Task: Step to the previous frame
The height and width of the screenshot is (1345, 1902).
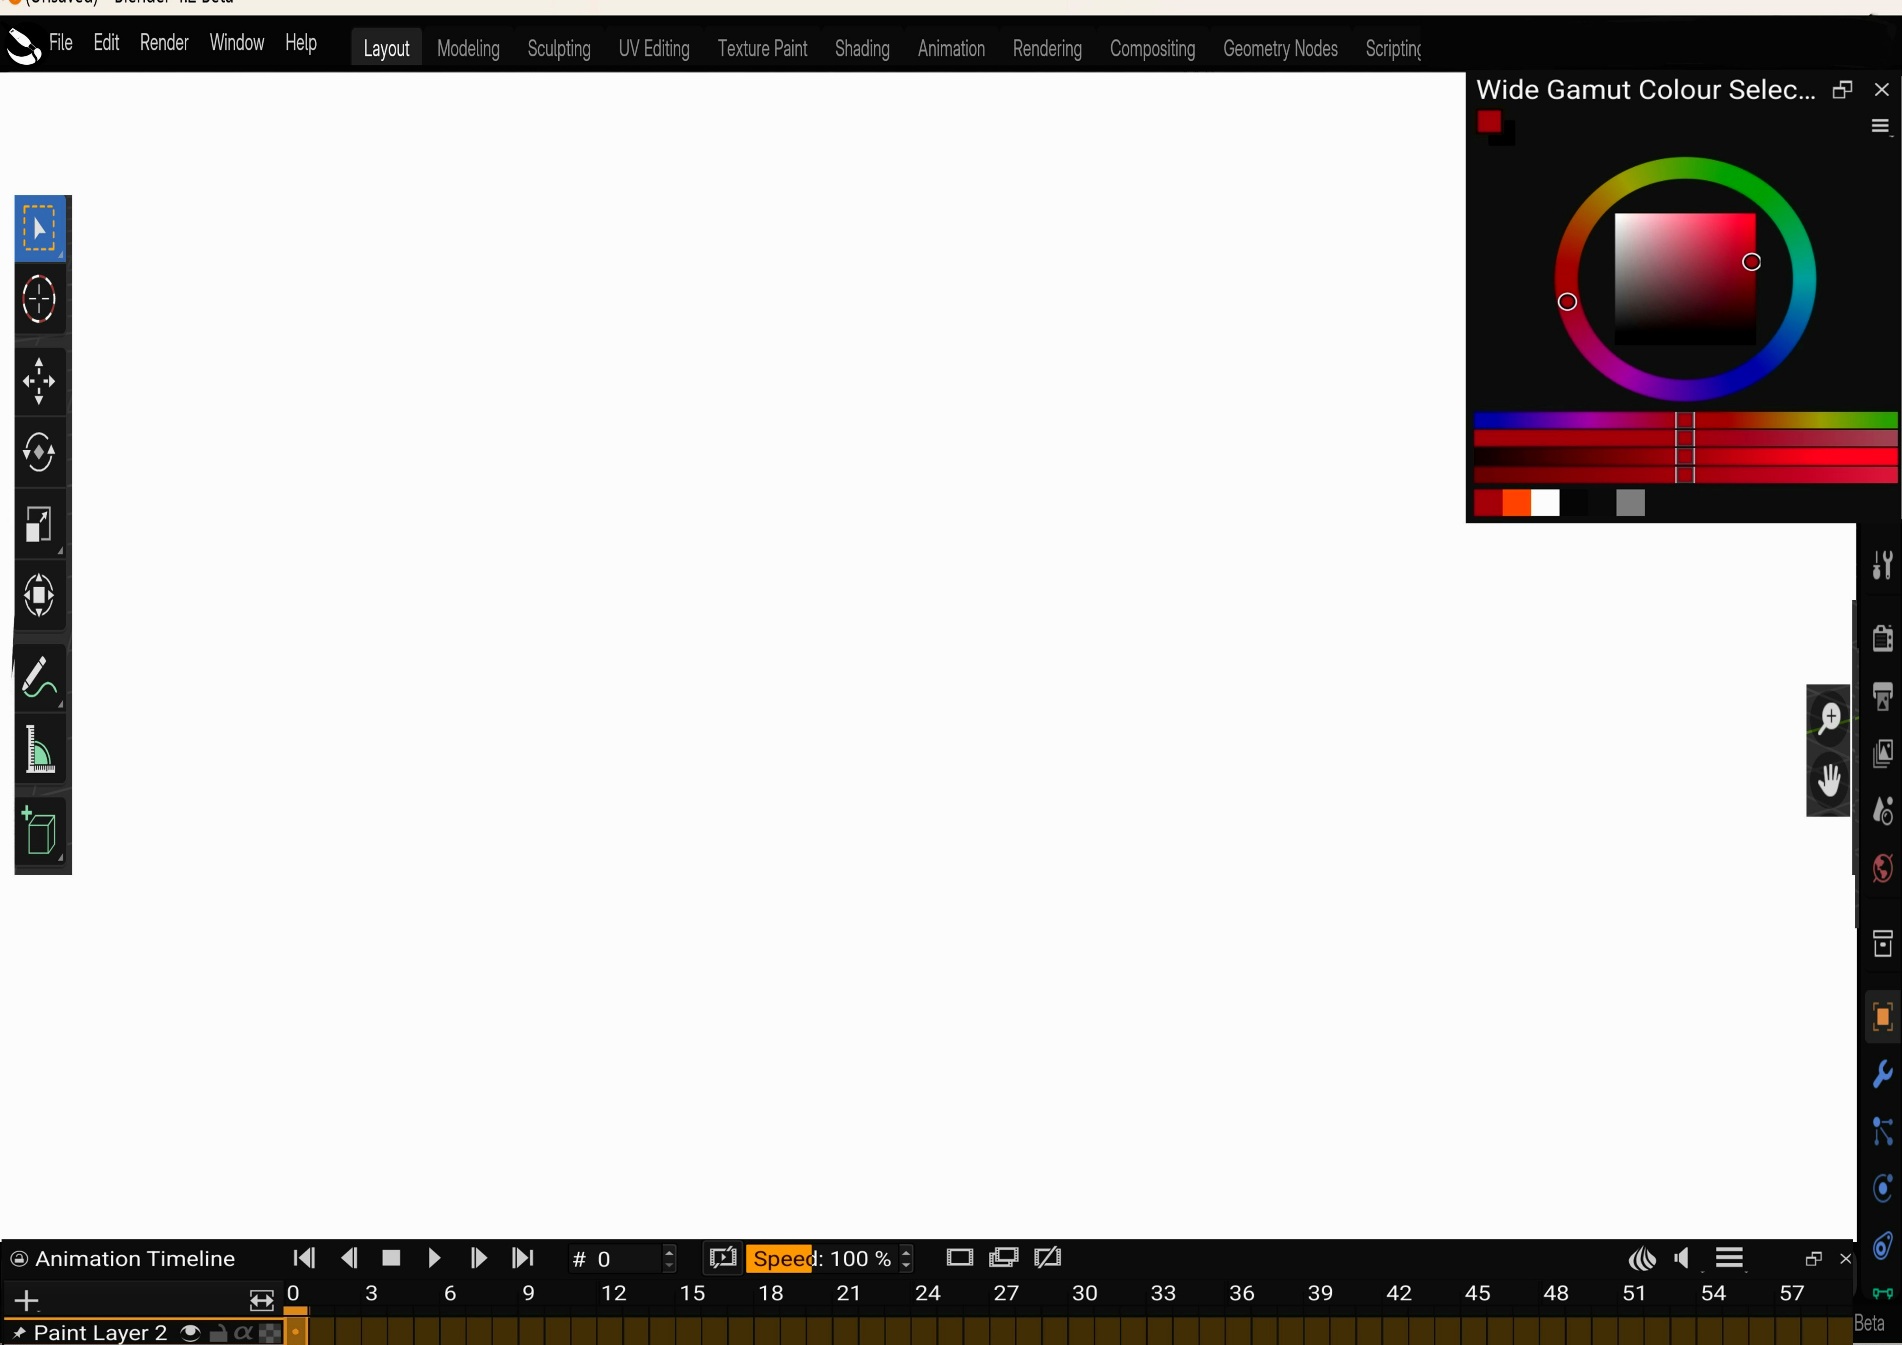Action: [x=348, y=1258]
